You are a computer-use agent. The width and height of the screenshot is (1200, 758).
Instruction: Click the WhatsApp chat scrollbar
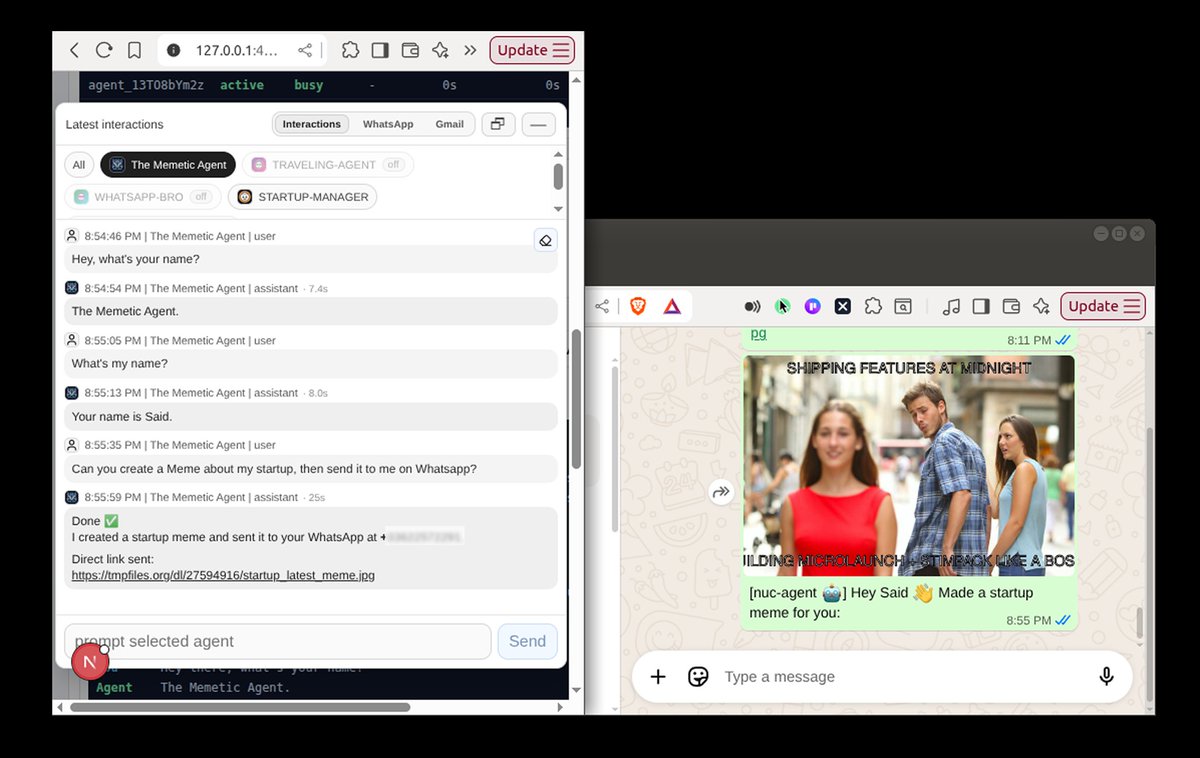pyautogui.click(x=1139, y=622)
